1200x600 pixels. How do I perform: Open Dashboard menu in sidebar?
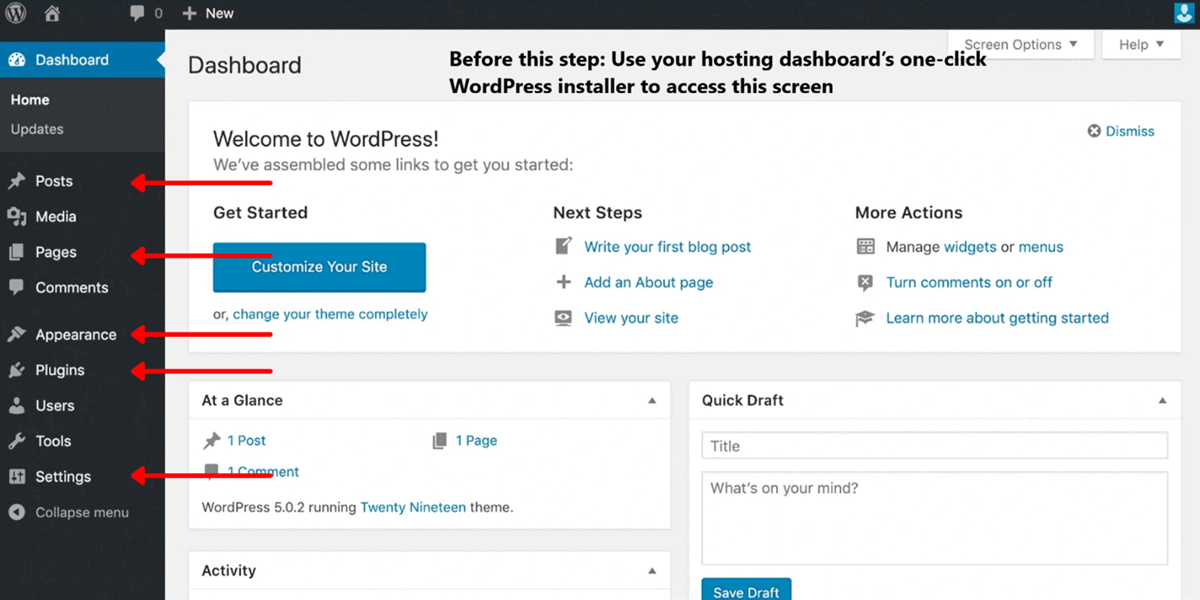82,60
